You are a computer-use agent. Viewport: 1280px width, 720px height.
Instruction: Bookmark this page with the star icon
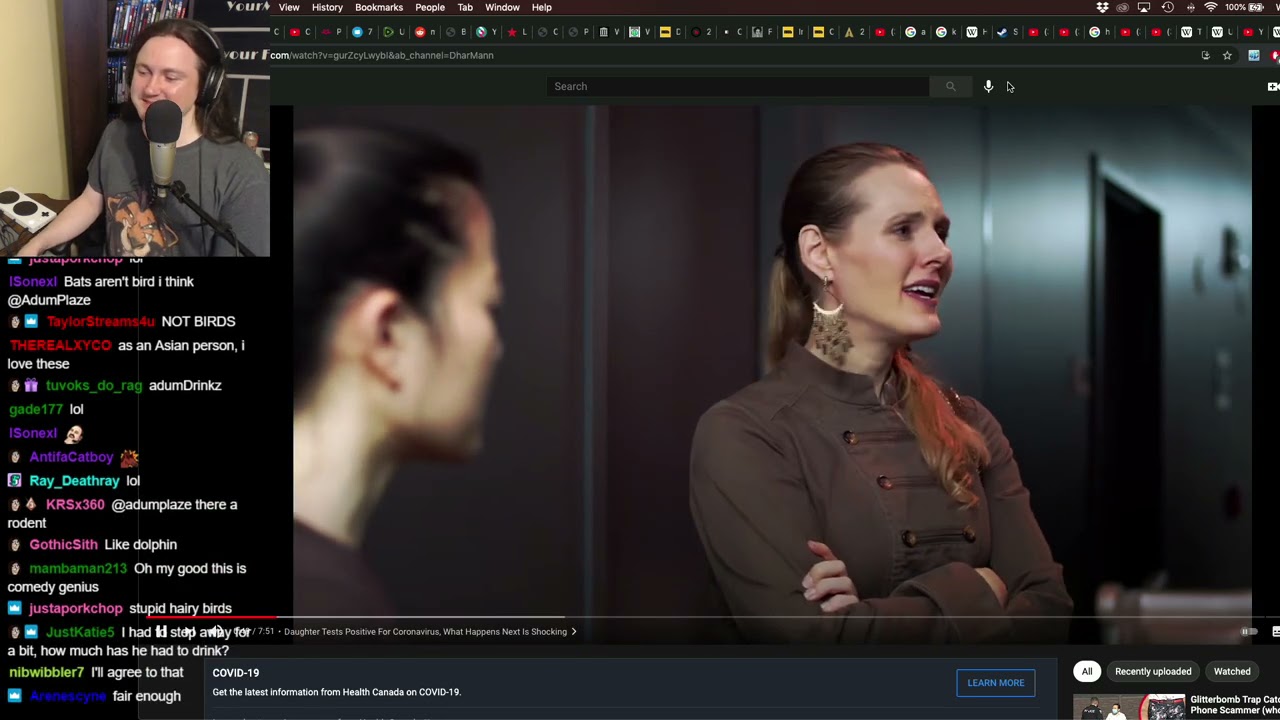tap(1227, 56)
